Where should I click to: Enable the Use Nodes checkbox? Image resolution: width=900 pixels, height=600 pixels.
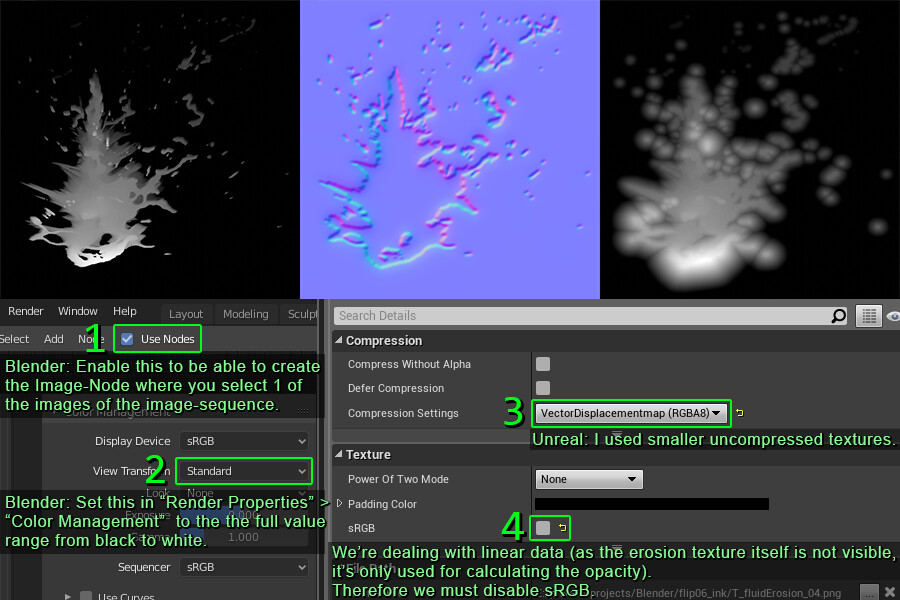[127, 339]
